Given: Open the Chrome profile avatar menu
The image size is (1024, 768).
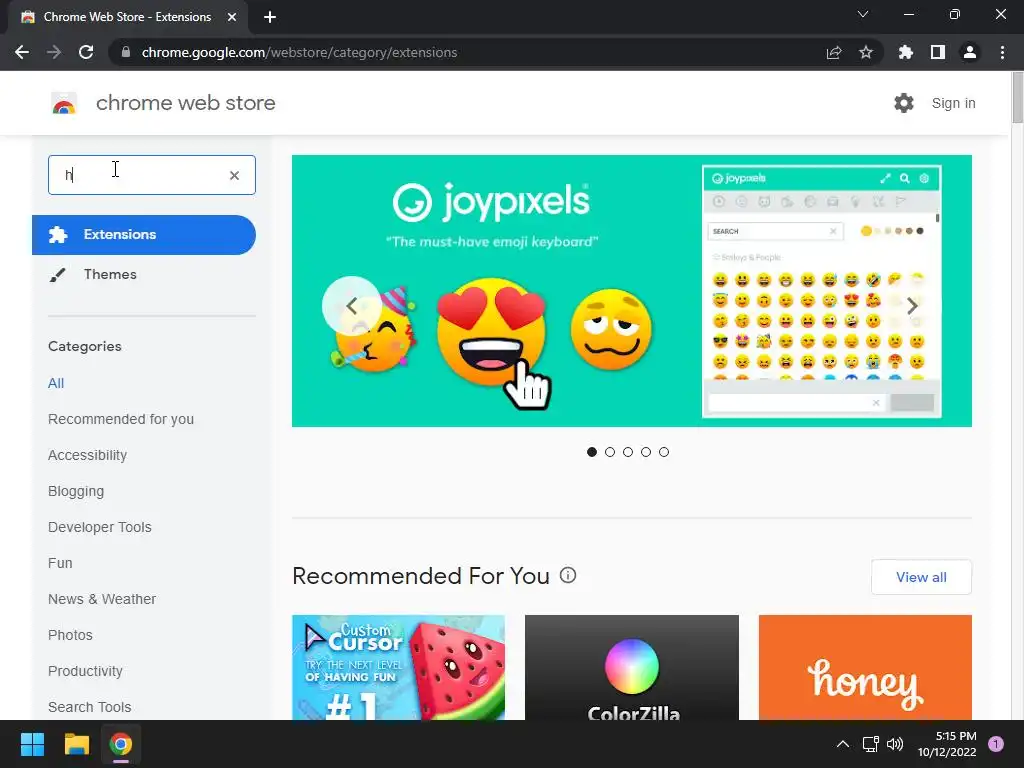Looking at the screenshot, I should click(970, 52).
